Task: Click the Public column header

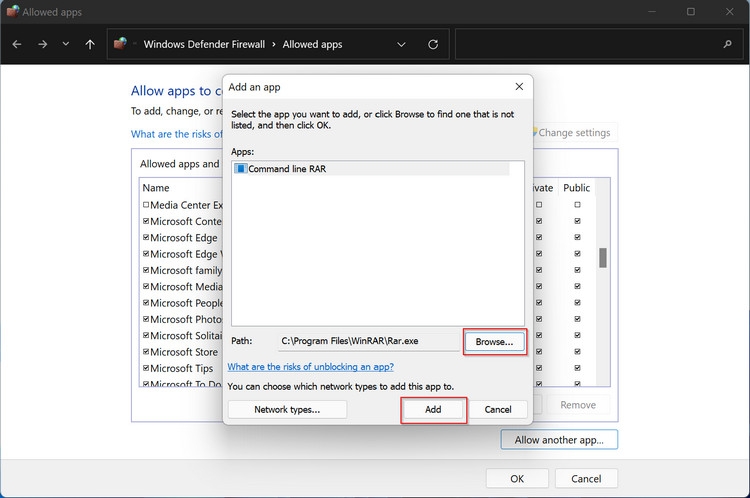Action: 576,188
